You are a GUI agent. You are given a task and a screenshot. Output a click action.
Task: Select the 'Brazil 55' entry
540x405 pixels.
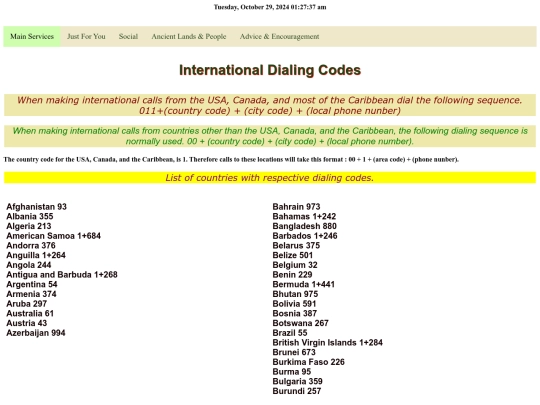[x=290, y=333]
